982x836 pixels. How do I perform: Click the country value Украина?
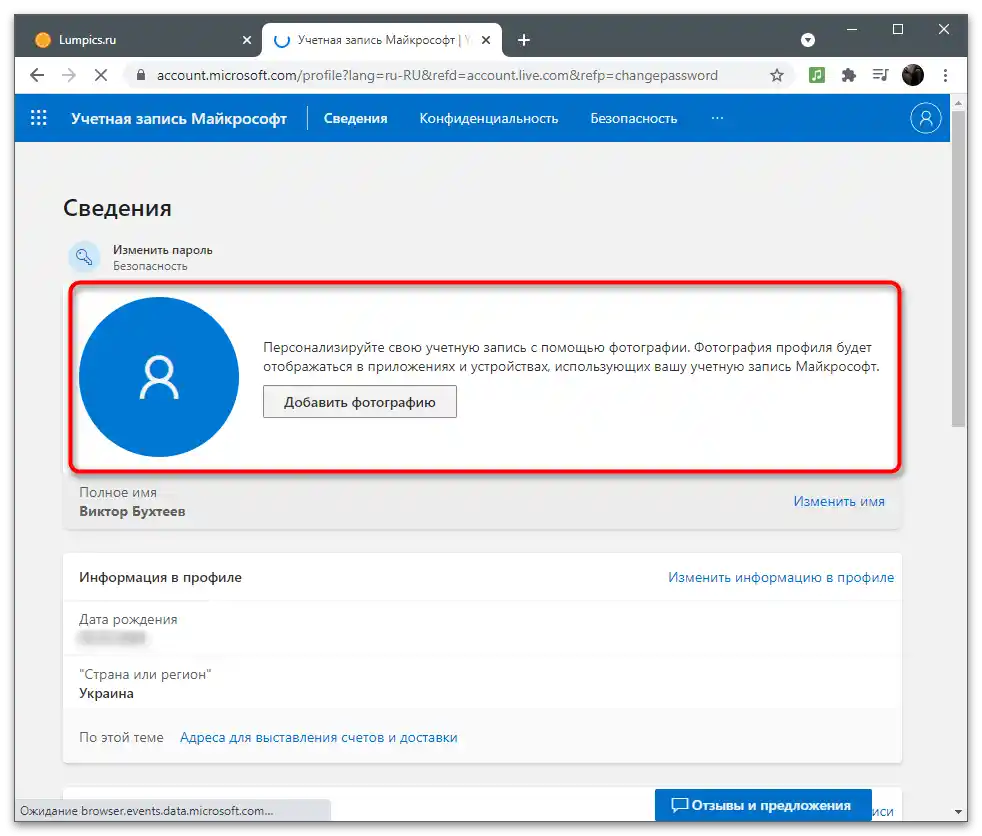point(106,694)
